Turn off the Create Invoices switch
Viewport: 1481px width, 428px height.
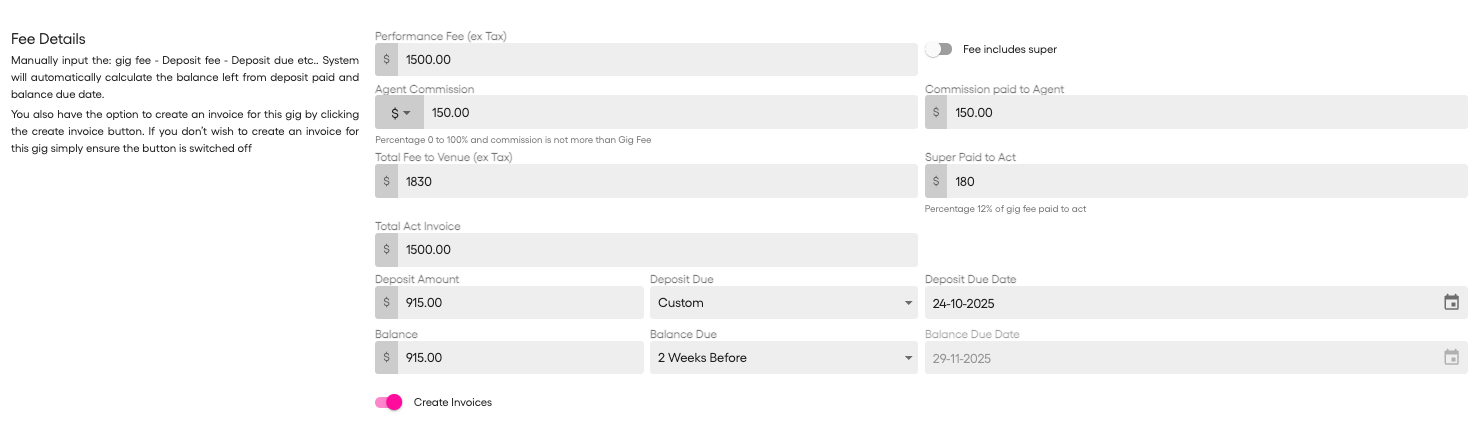tap(389, 402)
